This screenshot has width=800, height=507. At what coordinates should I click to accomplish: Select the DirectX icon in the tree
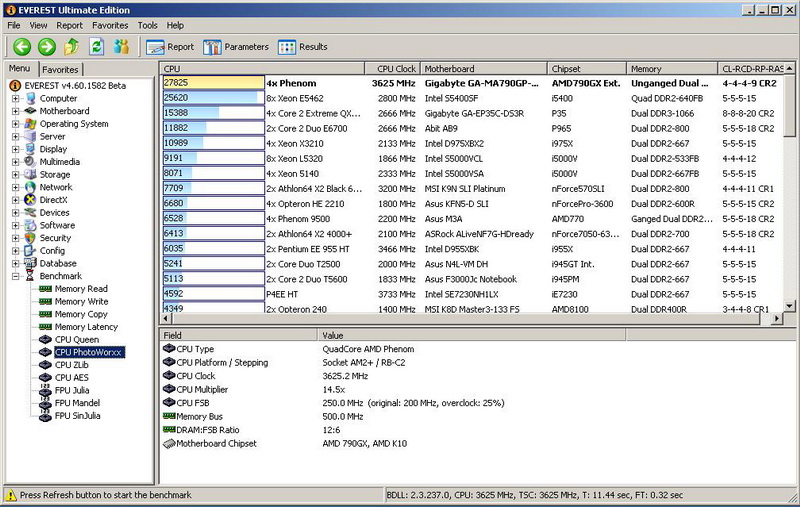point(31,200)
